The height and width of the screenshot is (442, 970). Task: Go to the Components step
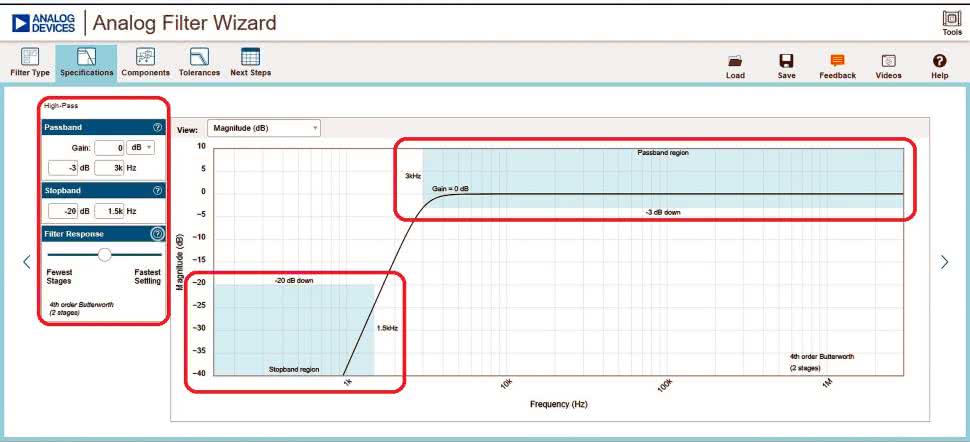145,58
